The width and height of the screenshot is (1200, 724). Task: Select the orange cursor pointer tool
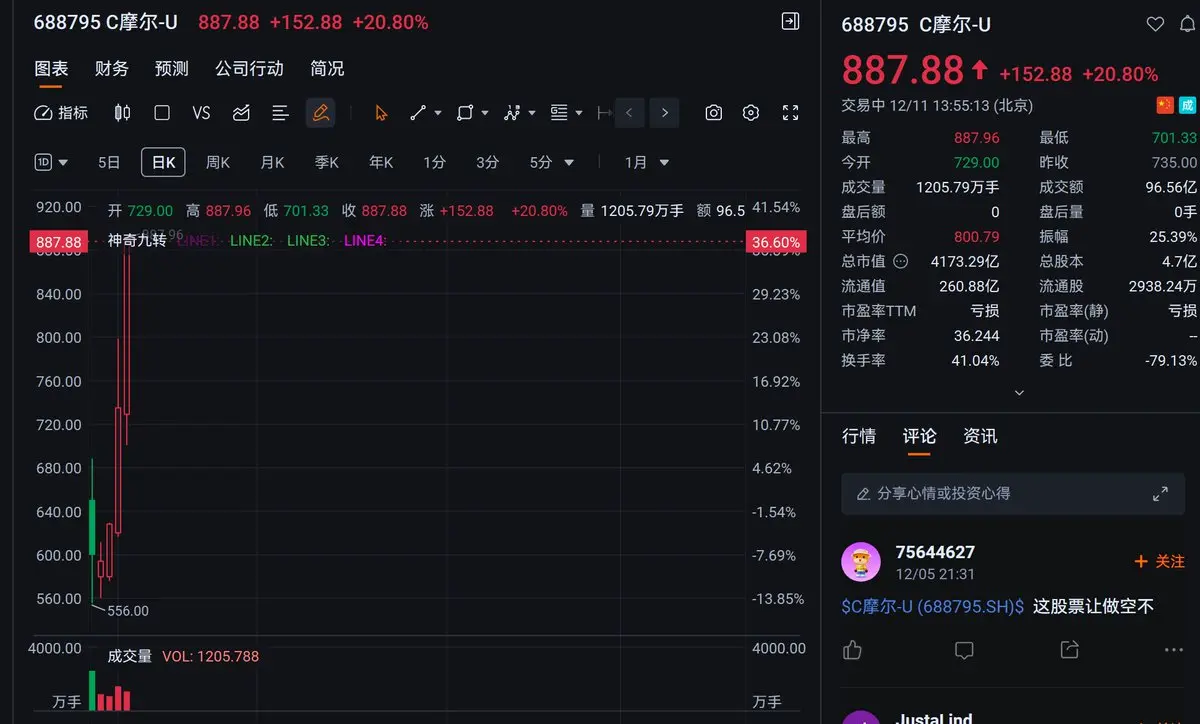(x=381, y=113)
